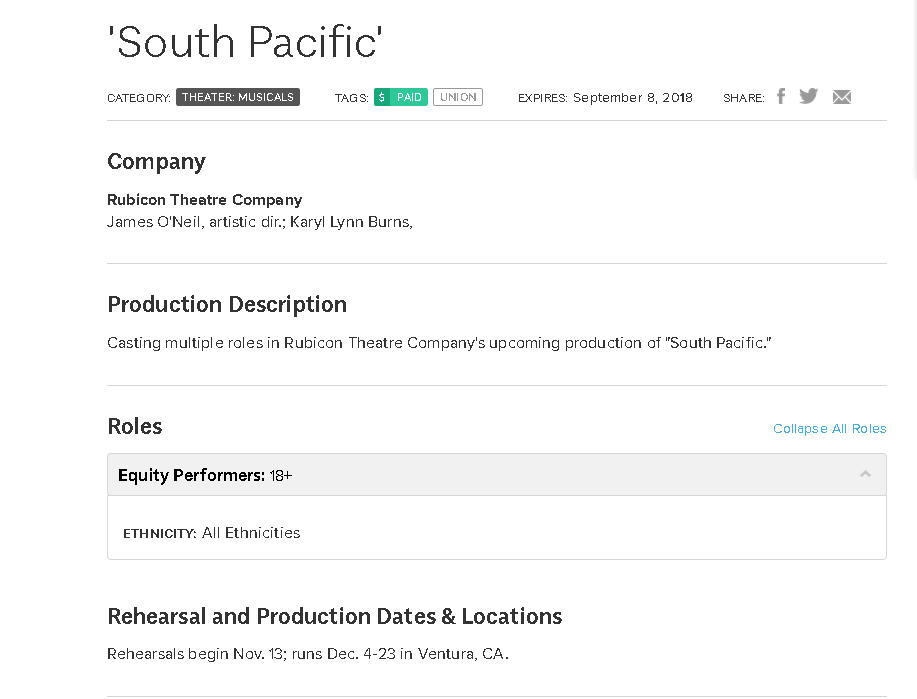Screen dimensions: 917x699
Task: Click the Rubicon Theatre Company name
Action: click(204, 200)
